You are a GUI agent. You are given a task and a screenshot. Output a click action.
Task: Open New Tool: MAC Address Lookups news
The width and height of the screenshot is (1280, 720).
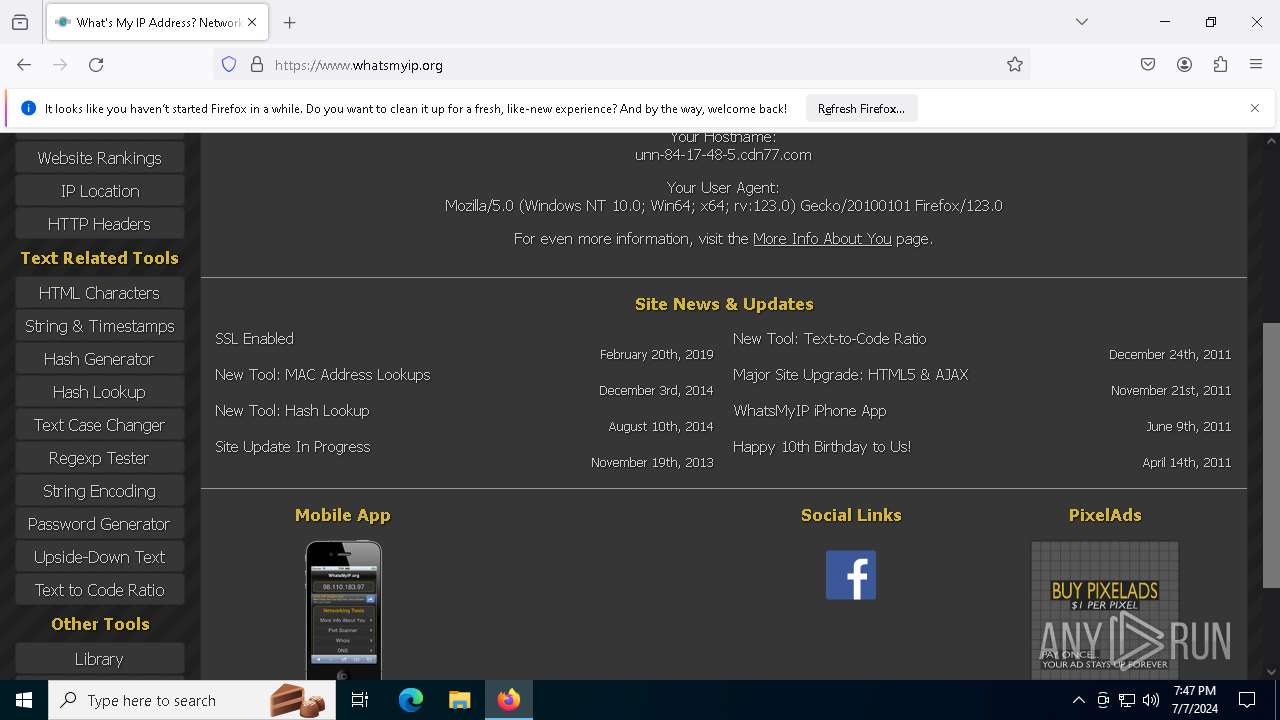[x=322, y=375]
